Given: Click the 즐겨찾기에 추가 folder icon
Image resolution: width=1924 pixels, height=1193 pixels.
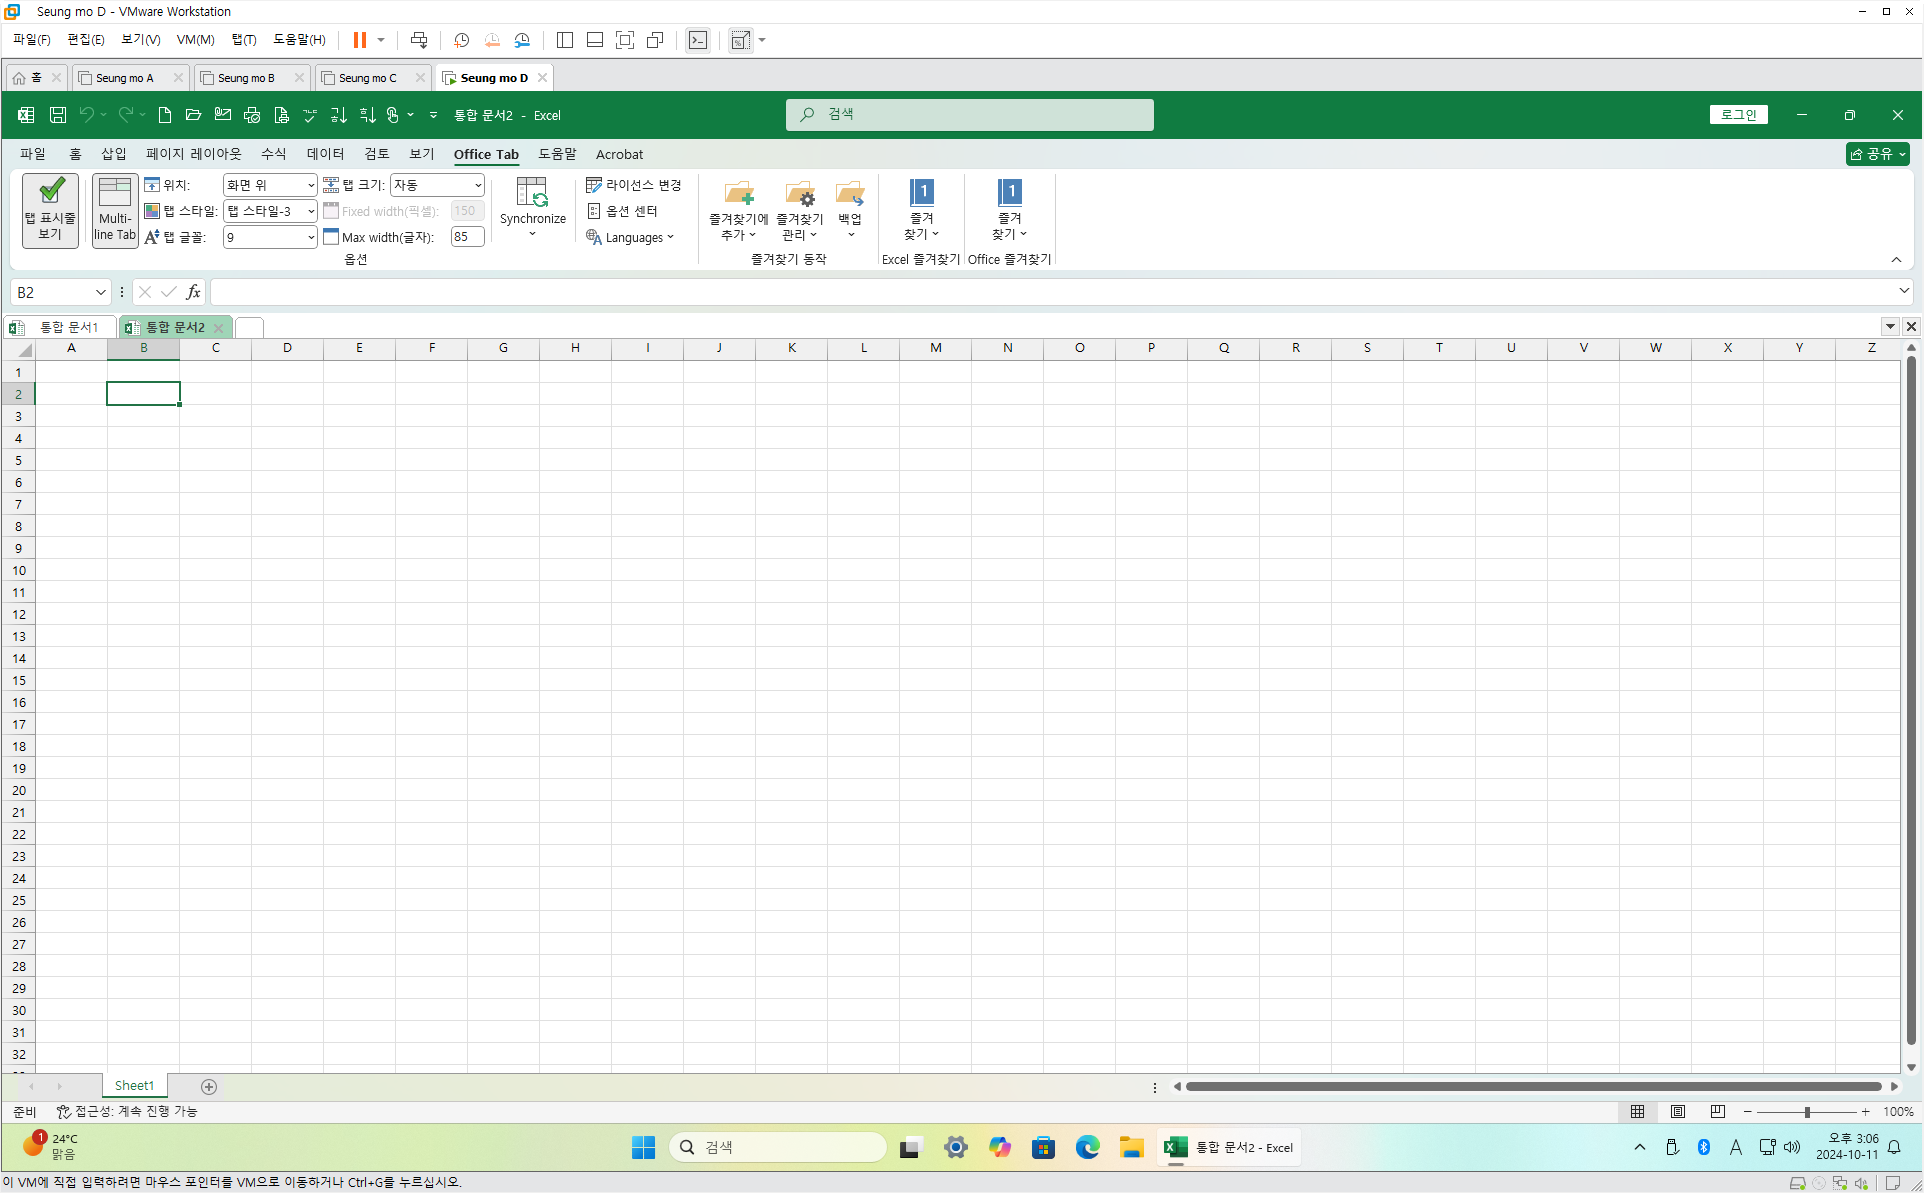Looking at the screenshot, I should [739, 193].
